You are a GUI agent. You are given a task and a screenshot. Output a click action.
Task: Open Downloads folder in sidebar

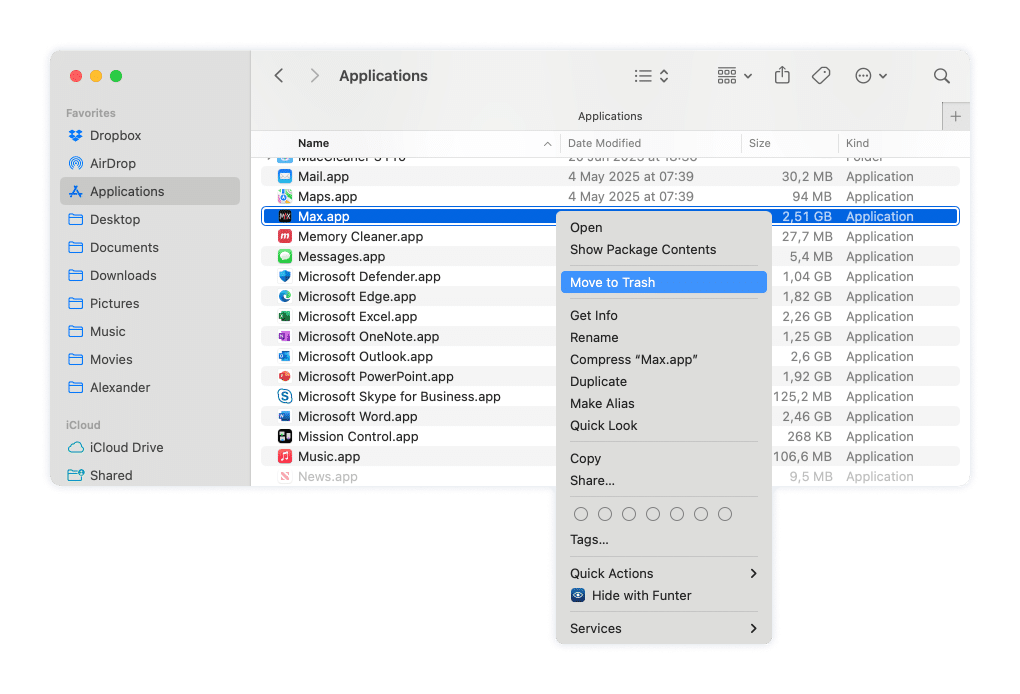[150, 275]
